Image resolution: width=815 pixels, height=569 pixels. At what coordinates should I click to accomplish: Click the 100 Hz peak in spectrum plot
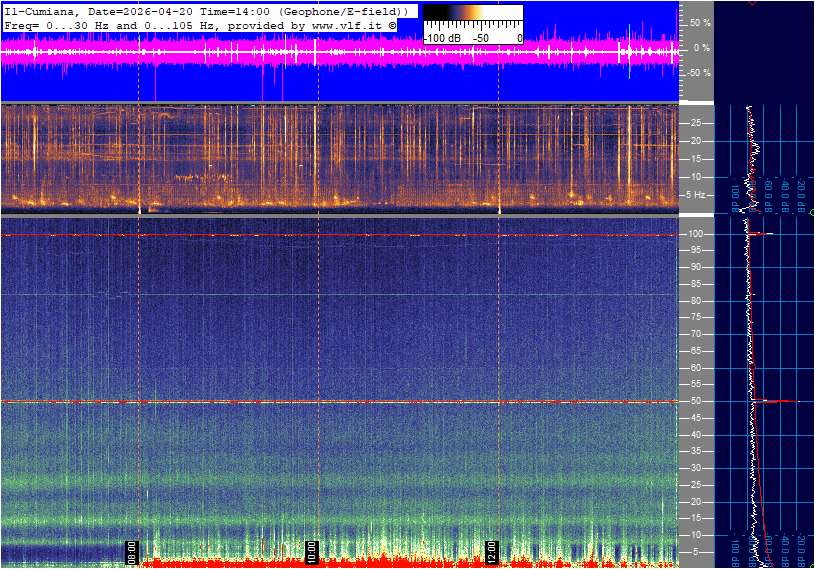765,234
